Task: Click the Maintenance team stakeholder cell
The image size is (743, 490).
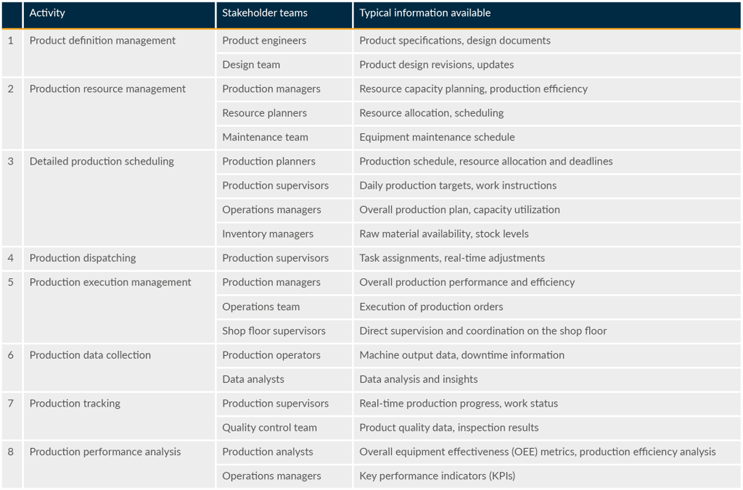Action: coord(265,137)
